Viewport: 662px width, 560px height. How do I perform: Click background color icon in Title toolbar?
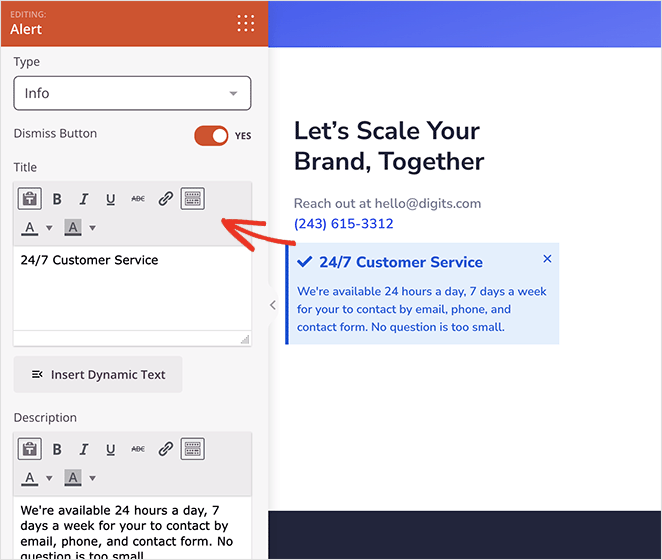(73, 228)
